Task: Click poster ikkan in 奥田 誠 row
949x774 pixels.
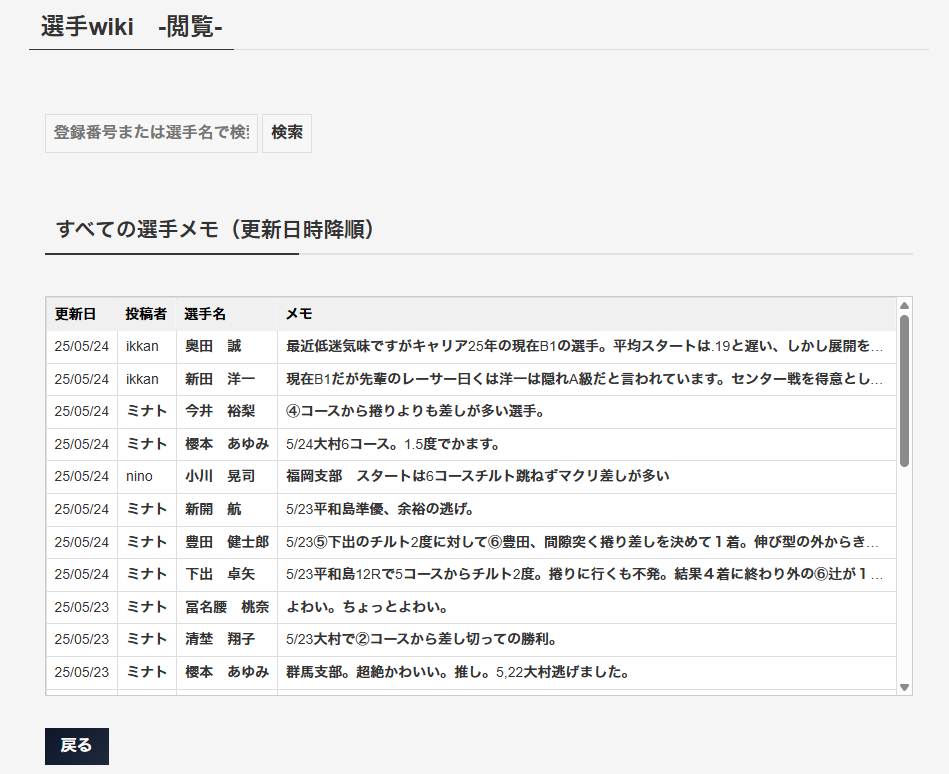Action: [x=142, y=346]
